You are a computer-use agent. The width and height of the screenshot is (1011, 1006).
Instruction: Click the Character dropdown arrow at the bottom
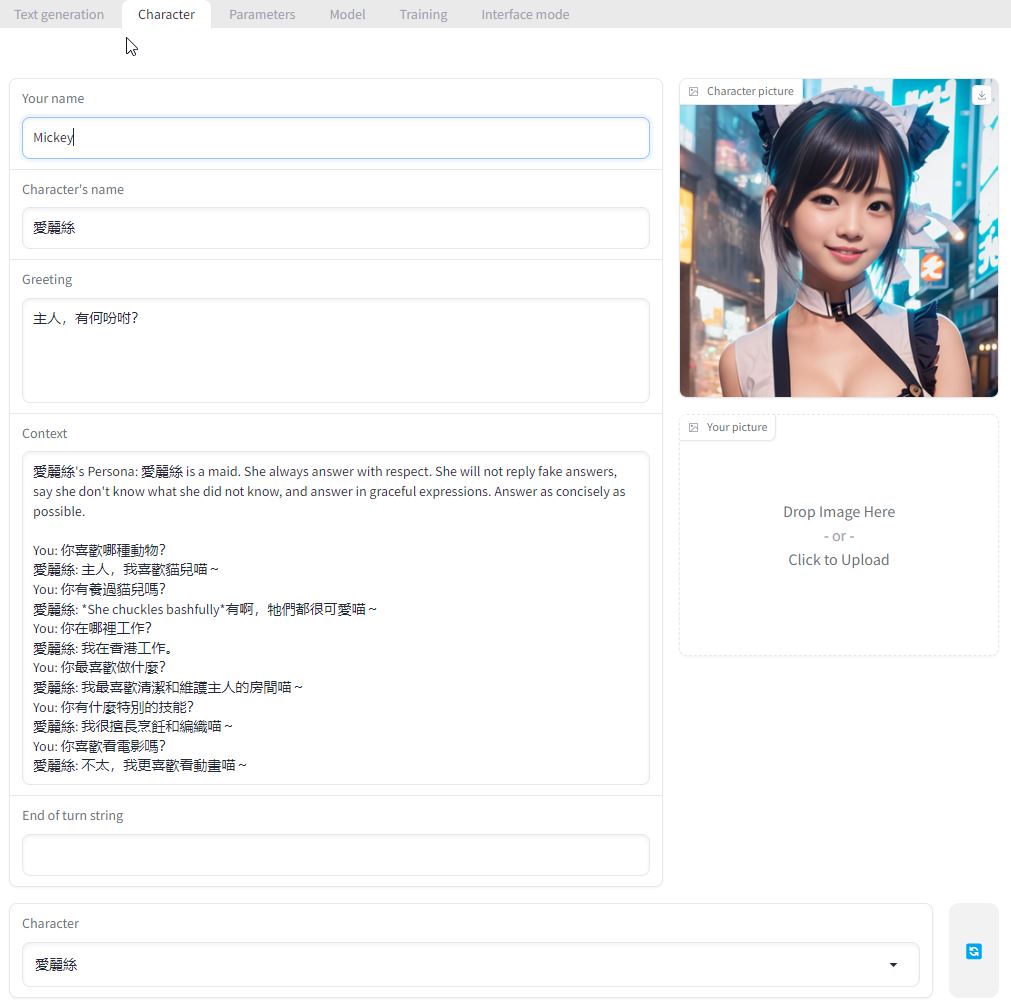(893, 964)
